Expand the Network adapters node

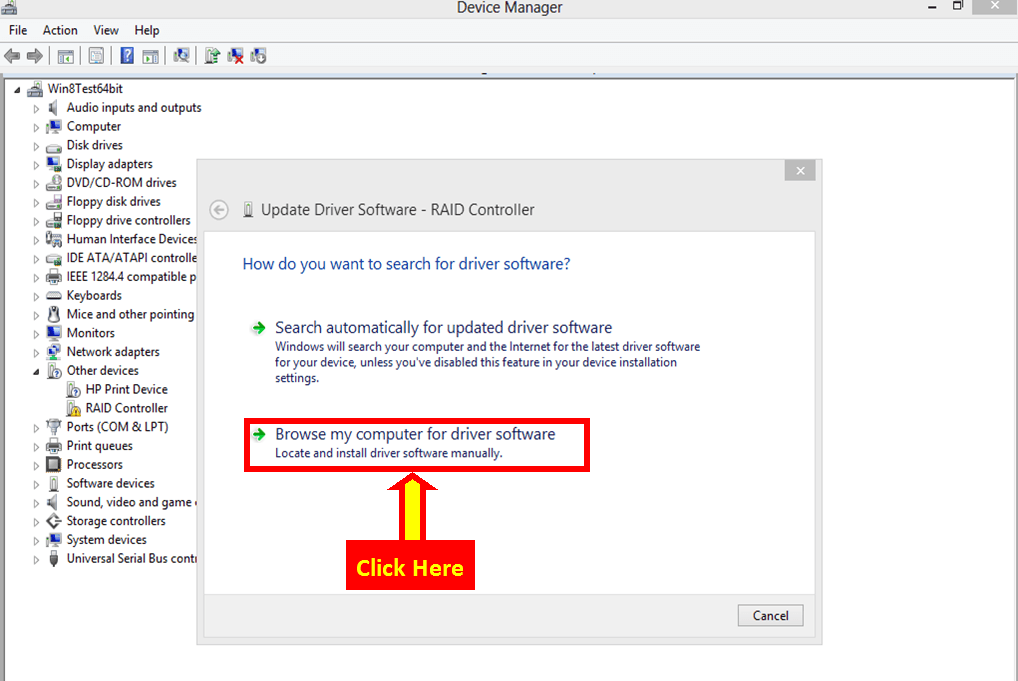coord(37,353)
